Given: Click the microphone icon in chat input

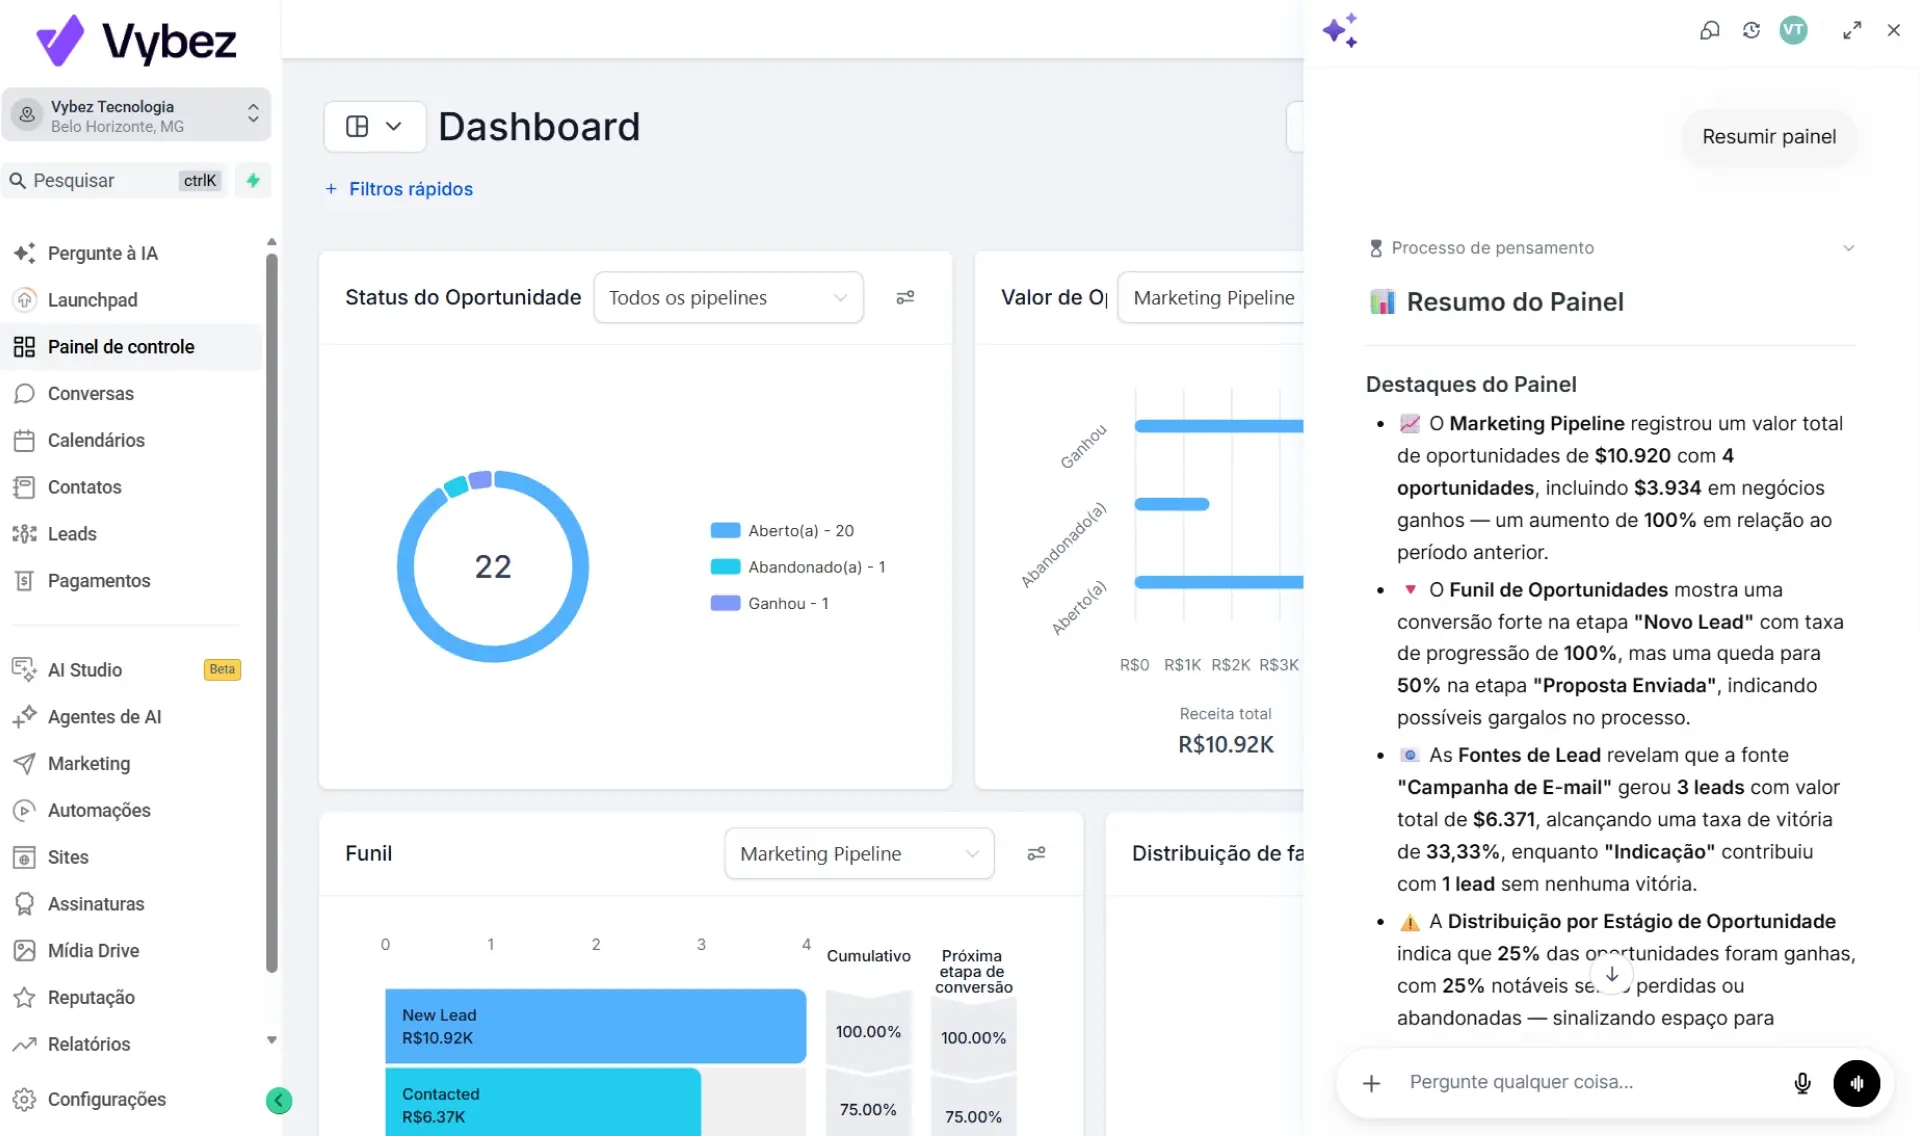Looking at the screenshot, I should 1802,1083.
